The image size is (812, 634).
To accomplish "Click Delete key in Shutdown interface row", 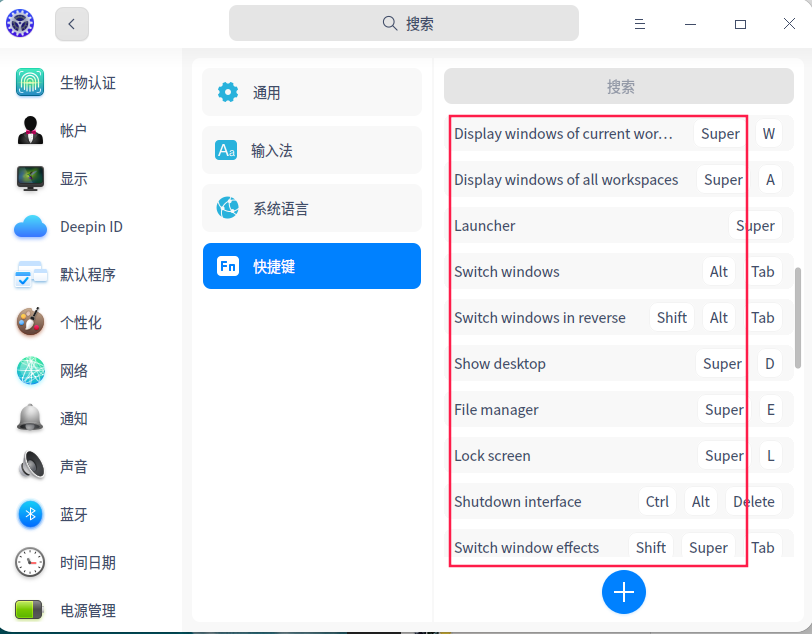I will pos(753,501).
